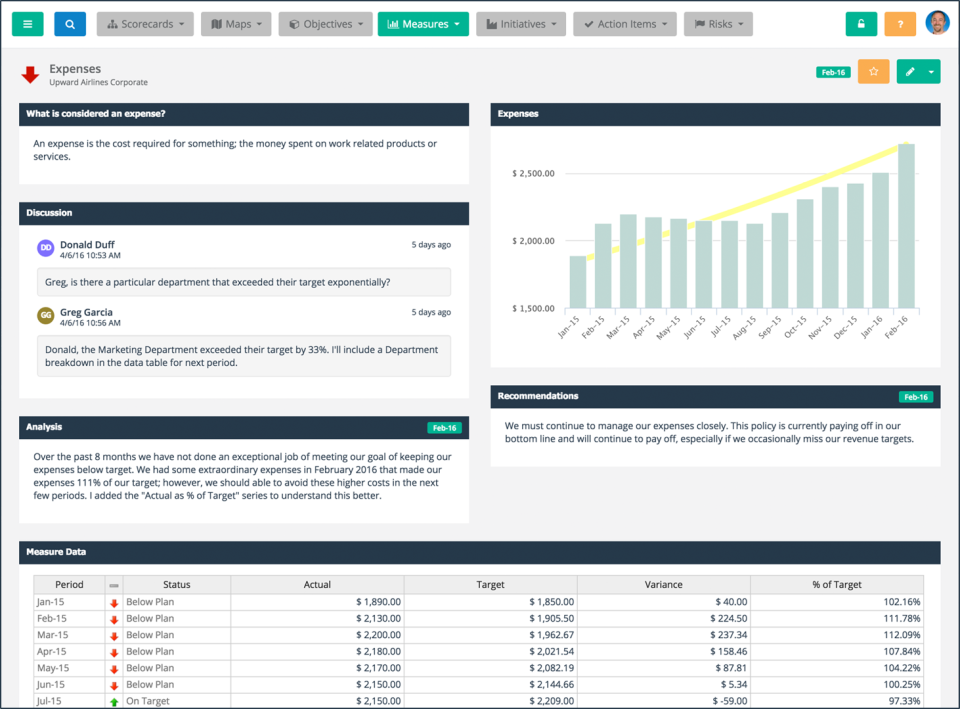The height and width of the screenshot is (709, 960).
Task: Open the Maps dropdown menu
Action: pyautogui.click(x=236, y=24)
